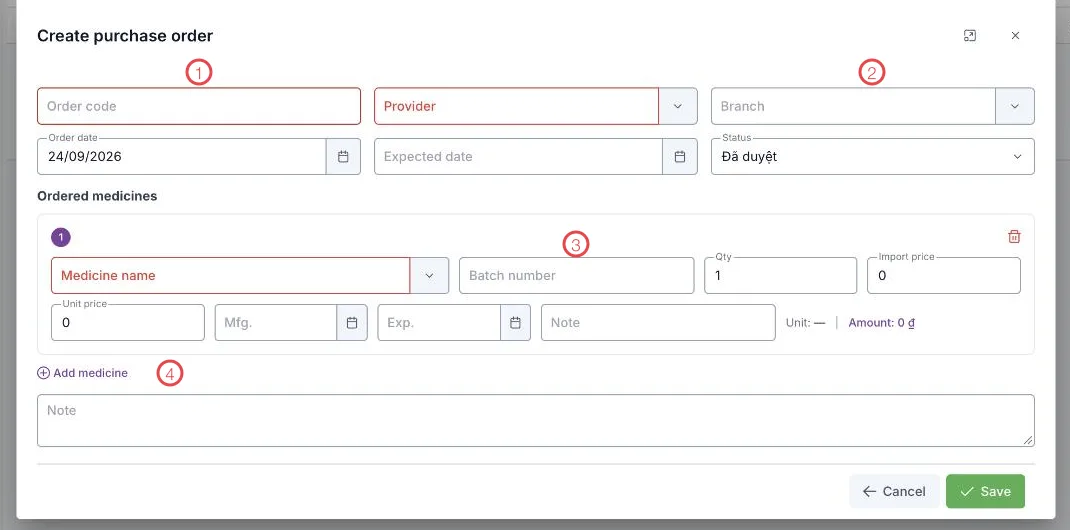Click the Order code input field
This screenshot has height=530, width=1070.
click(199, 106)
